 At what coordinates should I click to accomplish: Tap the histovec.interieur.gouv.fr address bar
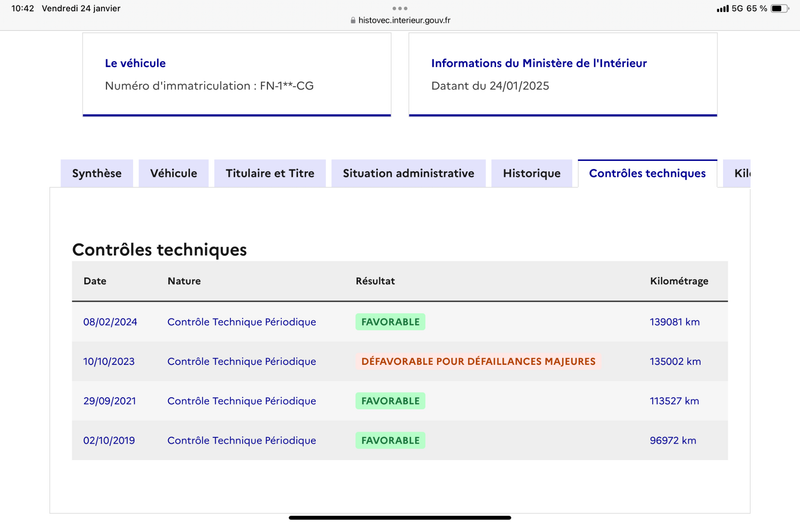tap(401, 20)
